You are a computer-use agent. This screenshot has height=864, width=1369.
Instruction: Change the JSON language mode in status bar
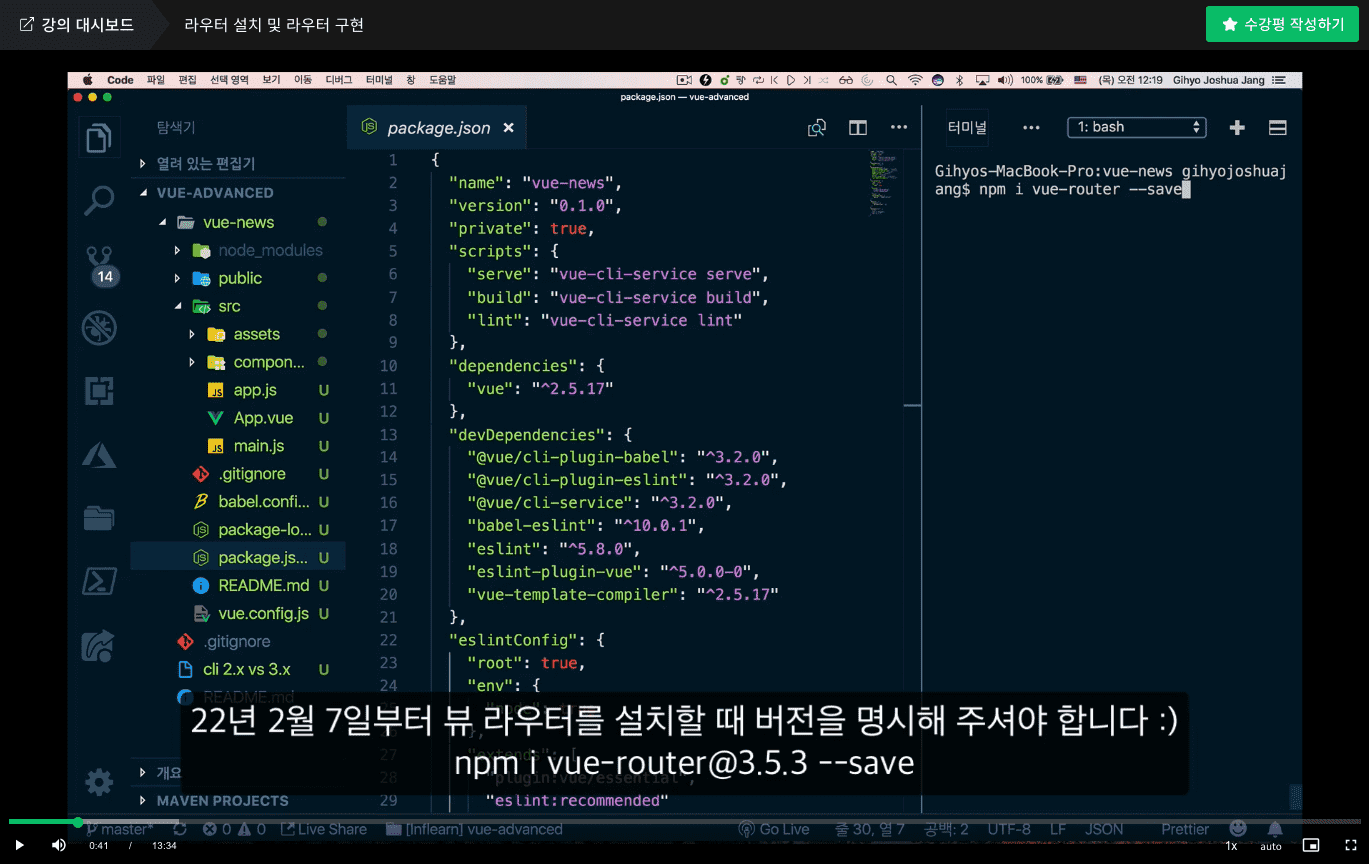coord(1104,829)
